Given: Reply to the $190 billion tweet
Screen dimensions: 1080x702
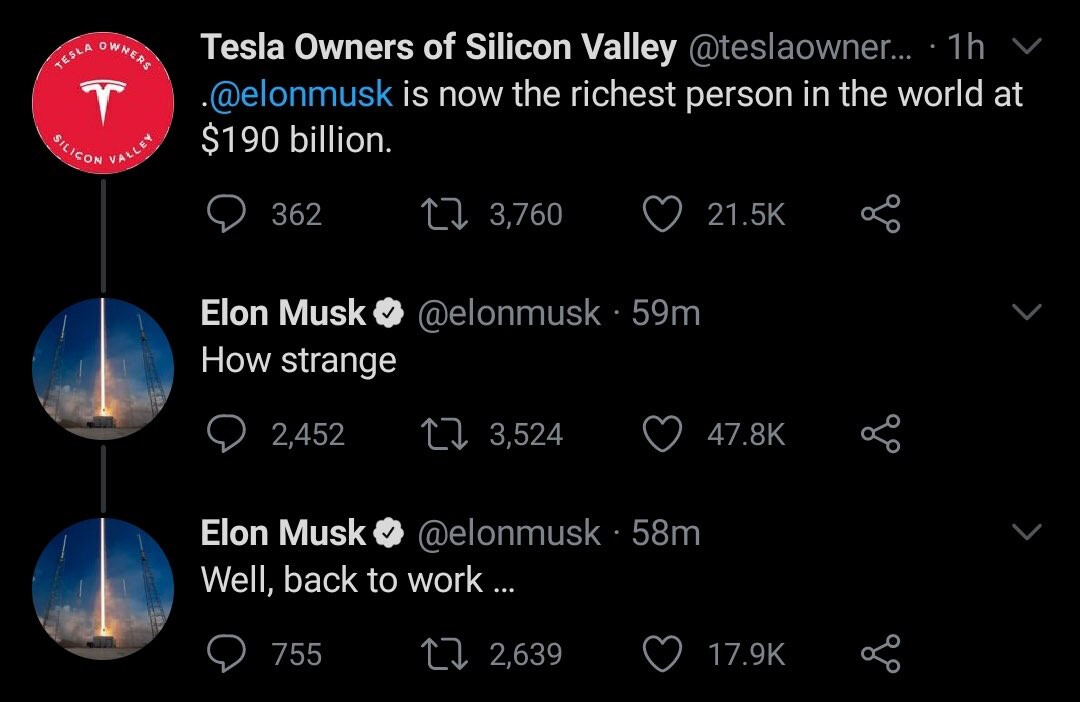Looking at the screenshot, I should (227, 214).
